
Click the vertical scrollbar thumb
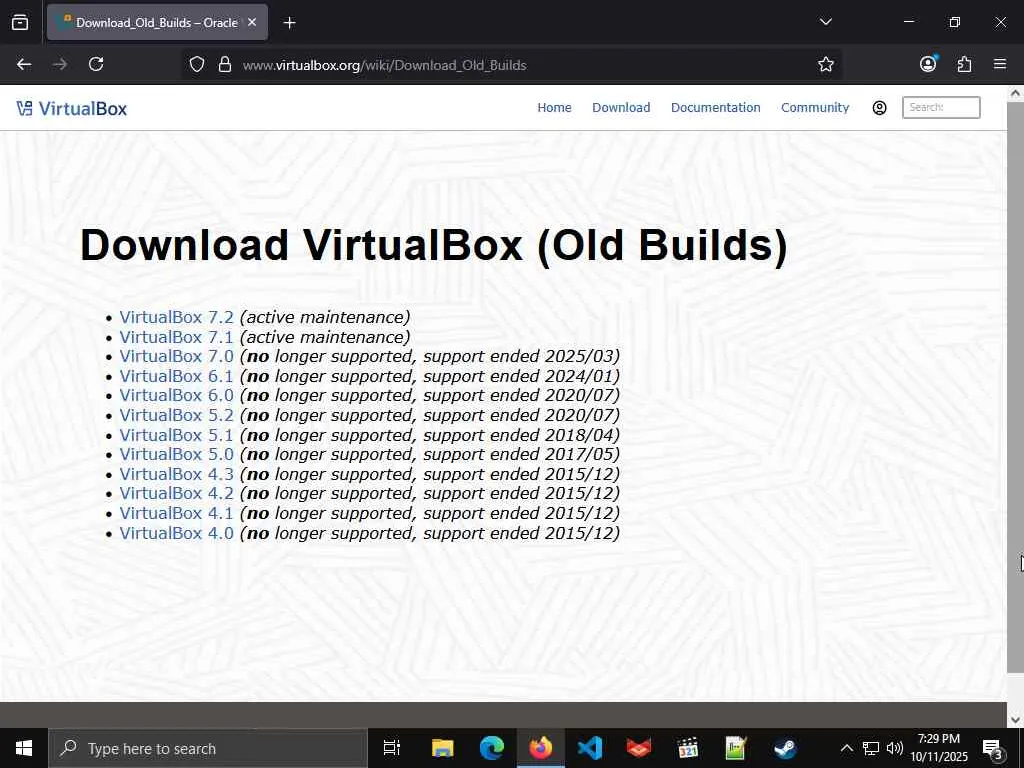[1015, 387]
